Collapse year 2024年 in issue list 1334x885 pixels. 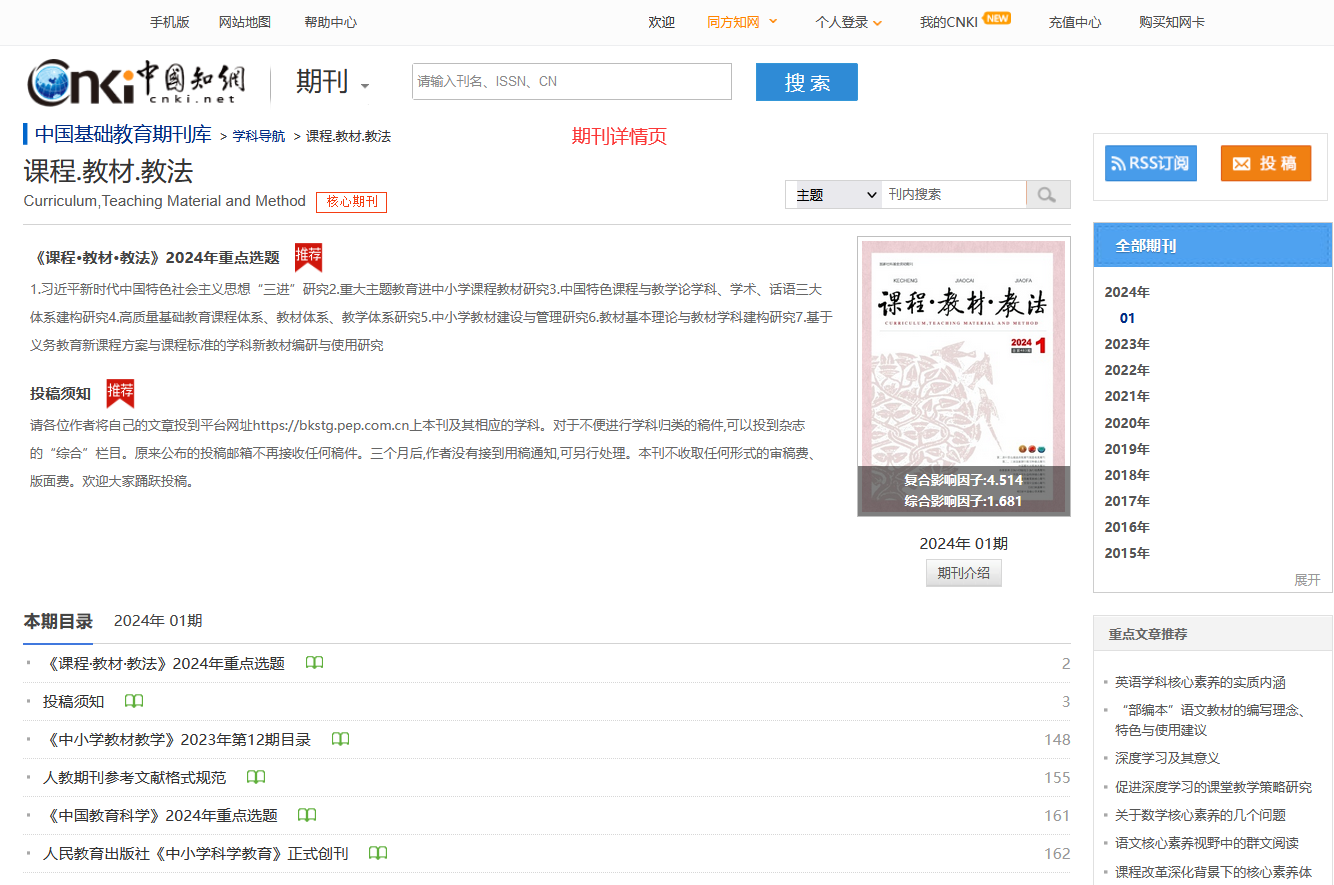[1127, 292]
